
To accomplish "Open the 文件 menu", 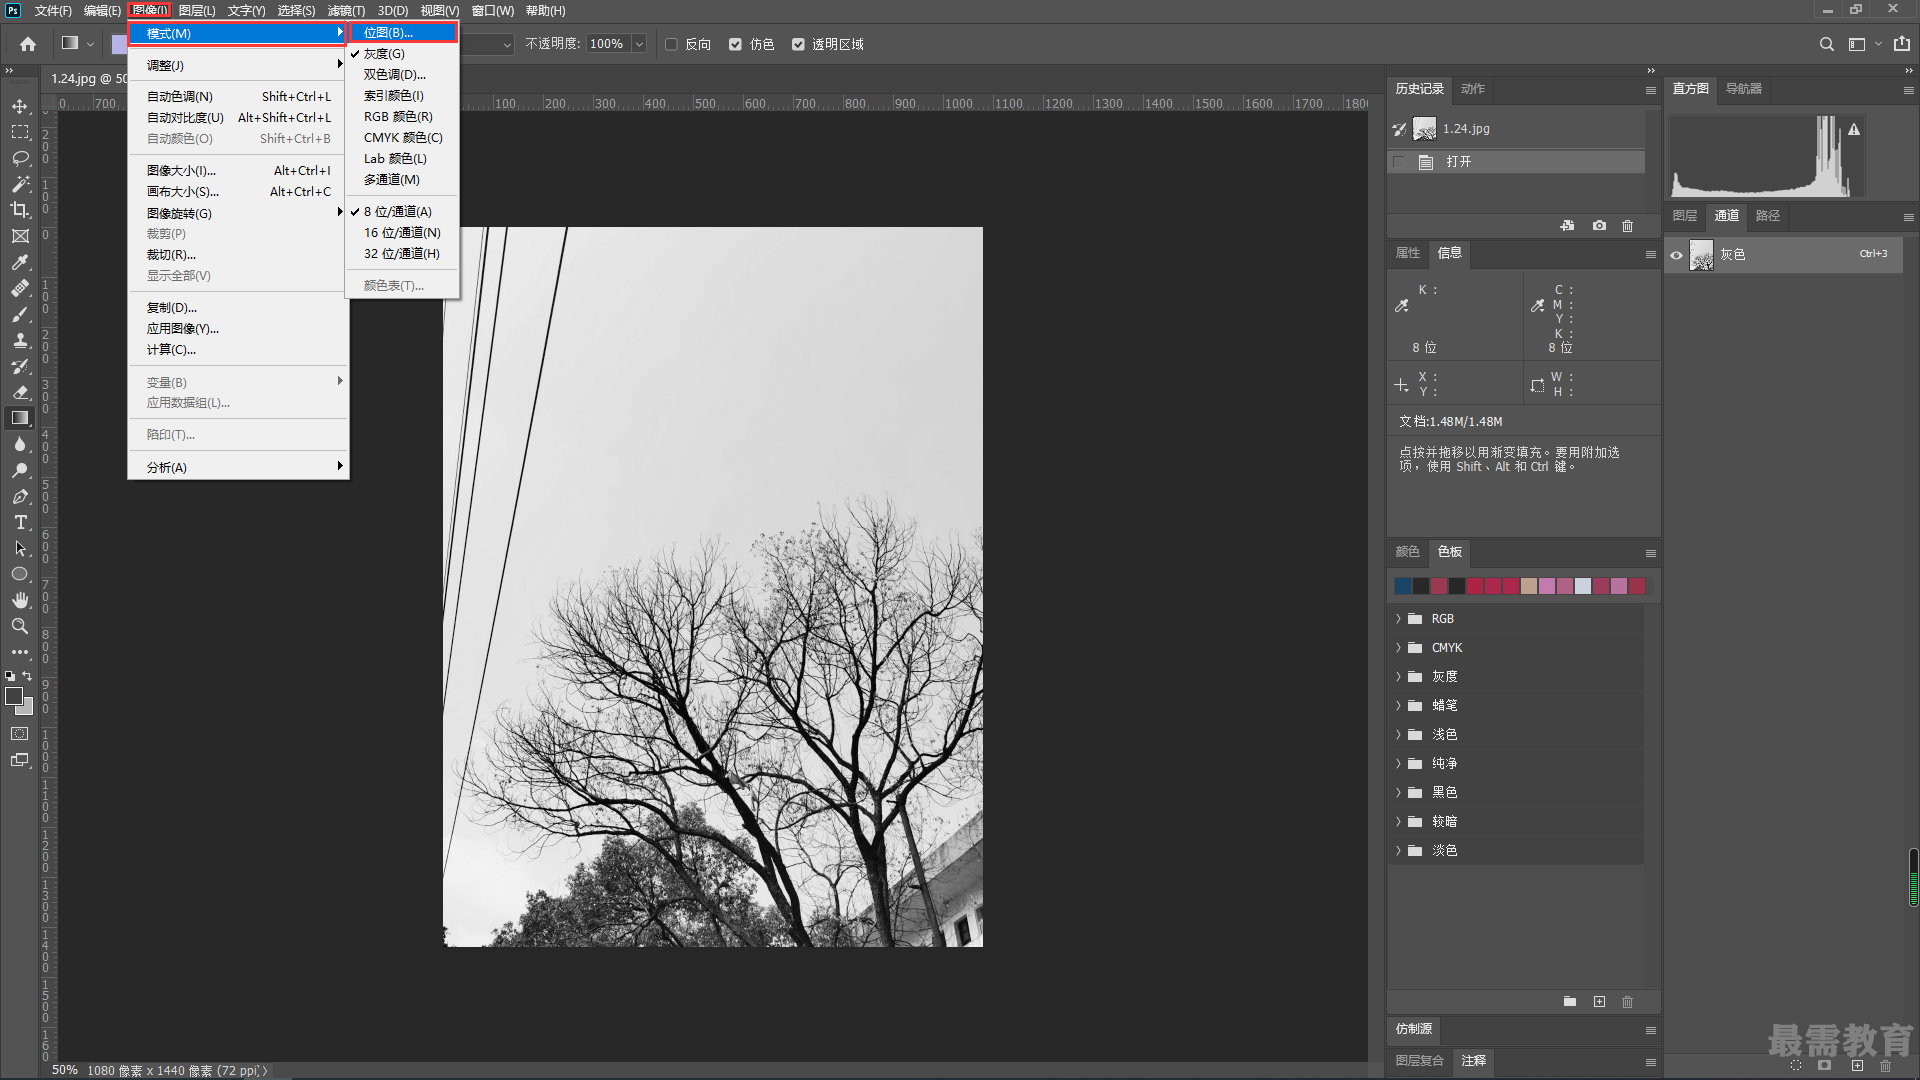I will pos(53,10).
